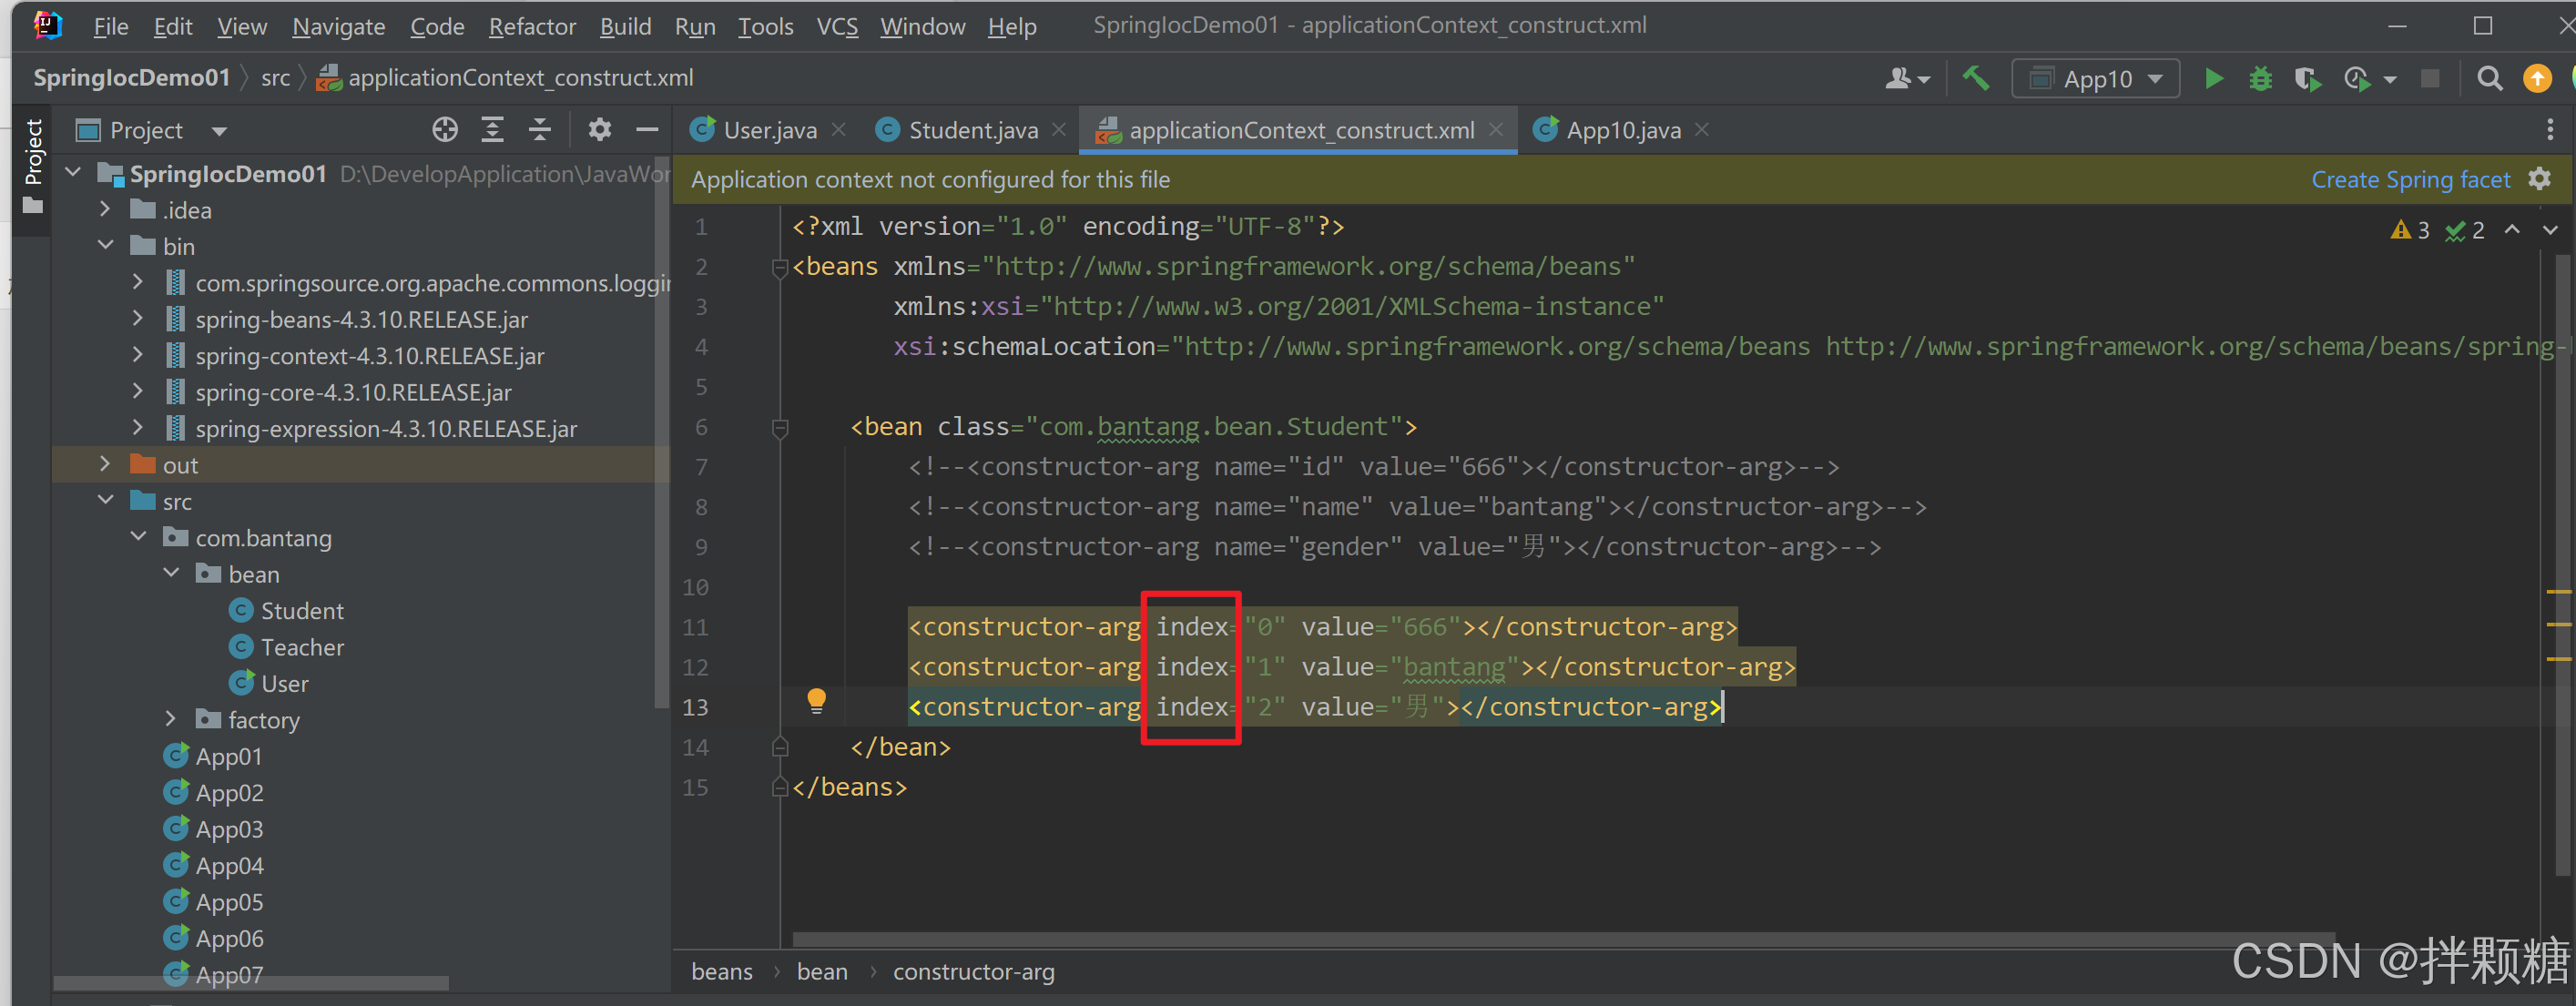Viewport: 2576px width, 1006px height.
Task: Click Expand All icon in Project panel
Action: point(492,130)
